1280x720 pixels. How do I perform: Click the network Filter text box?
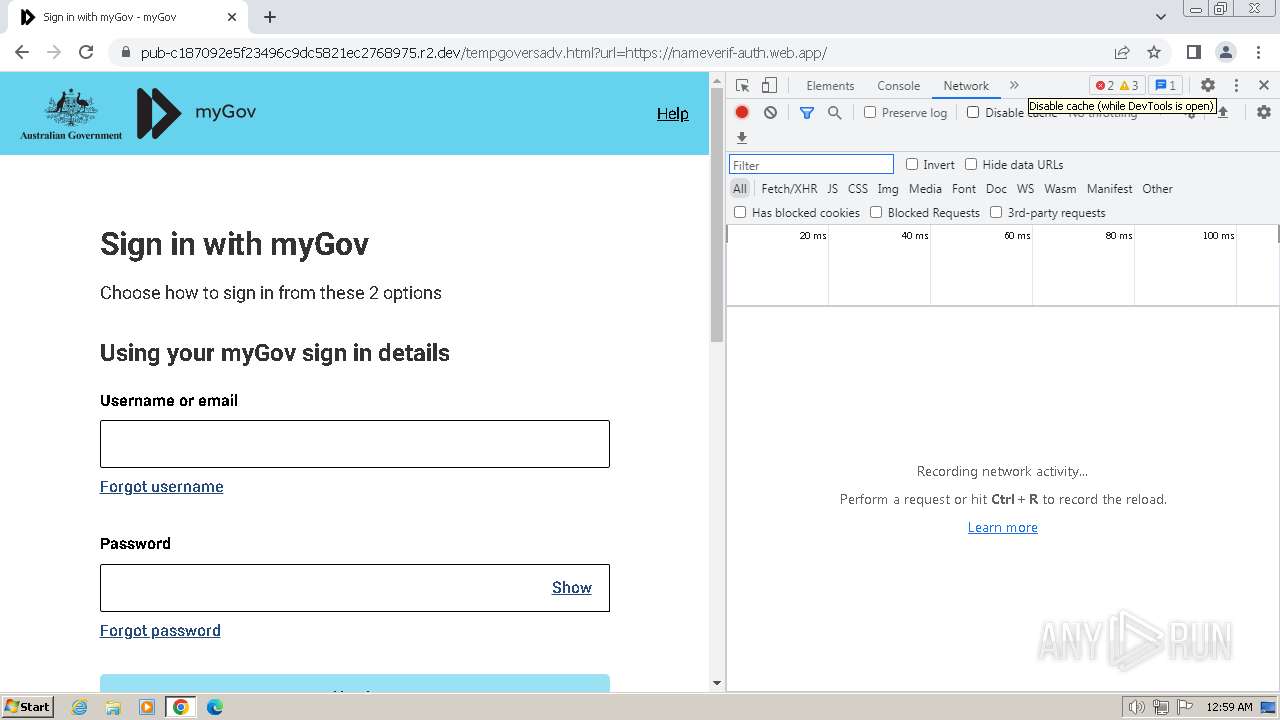(x=811, y=165)
